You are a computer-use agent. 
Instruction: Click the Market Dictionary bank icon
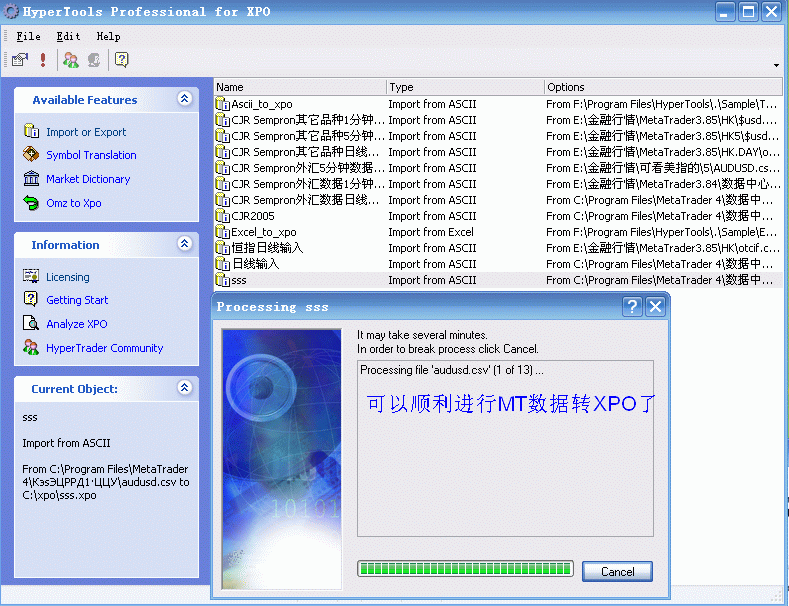[x=31, y=178]
